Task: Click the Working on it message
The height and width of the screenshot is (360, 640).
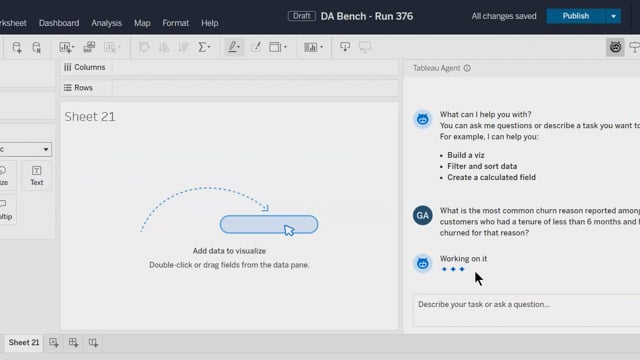Action: pos(463,259)
